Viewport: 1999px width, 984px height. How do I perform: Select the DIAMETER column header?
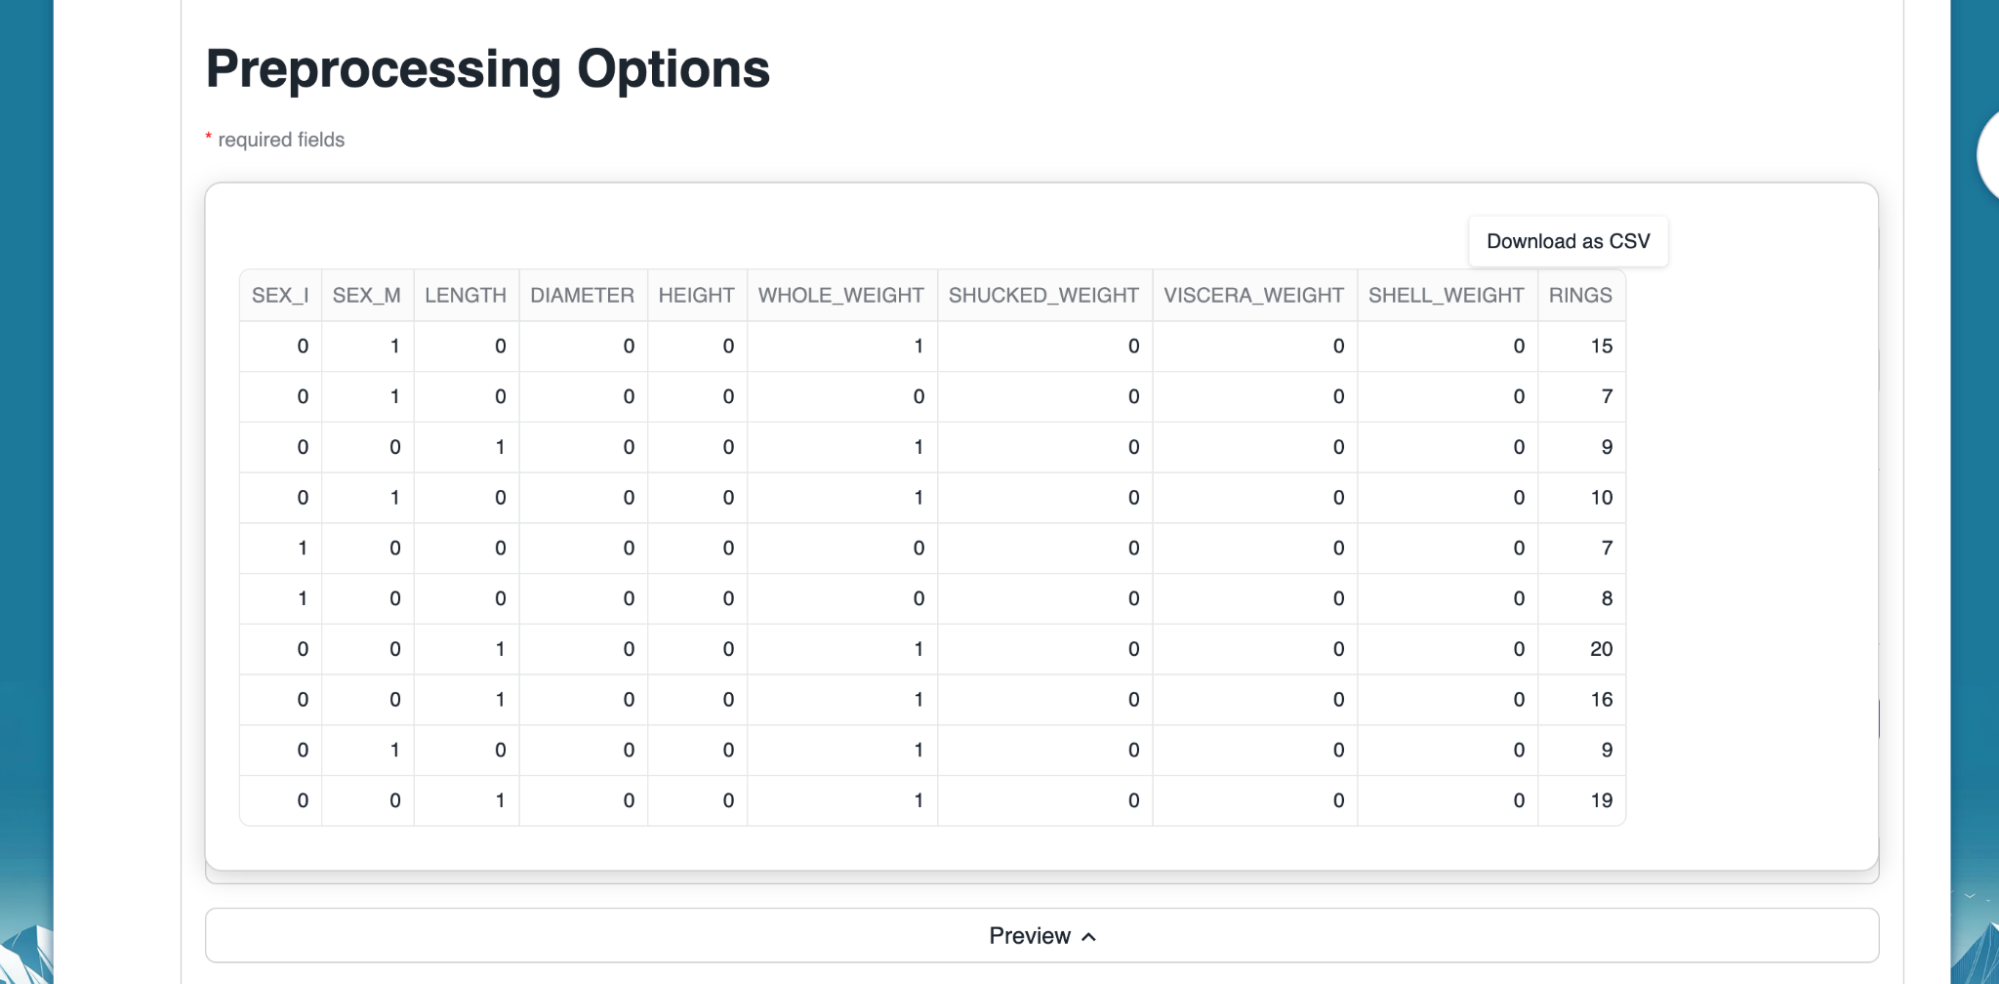[x=582, y=295]
